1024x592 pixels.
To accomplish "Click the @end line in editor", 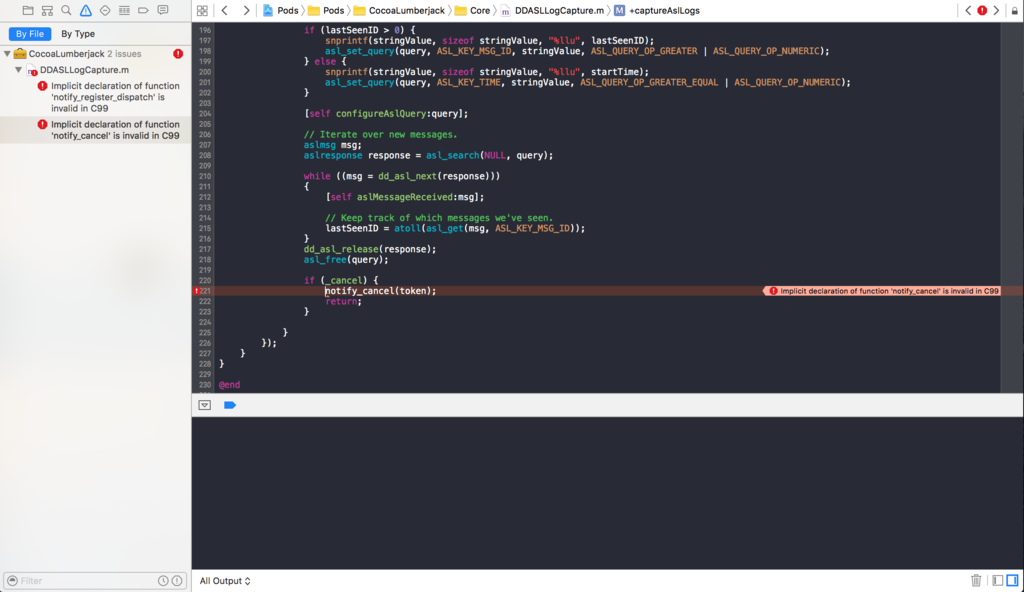I will click(x=229, y=385).
